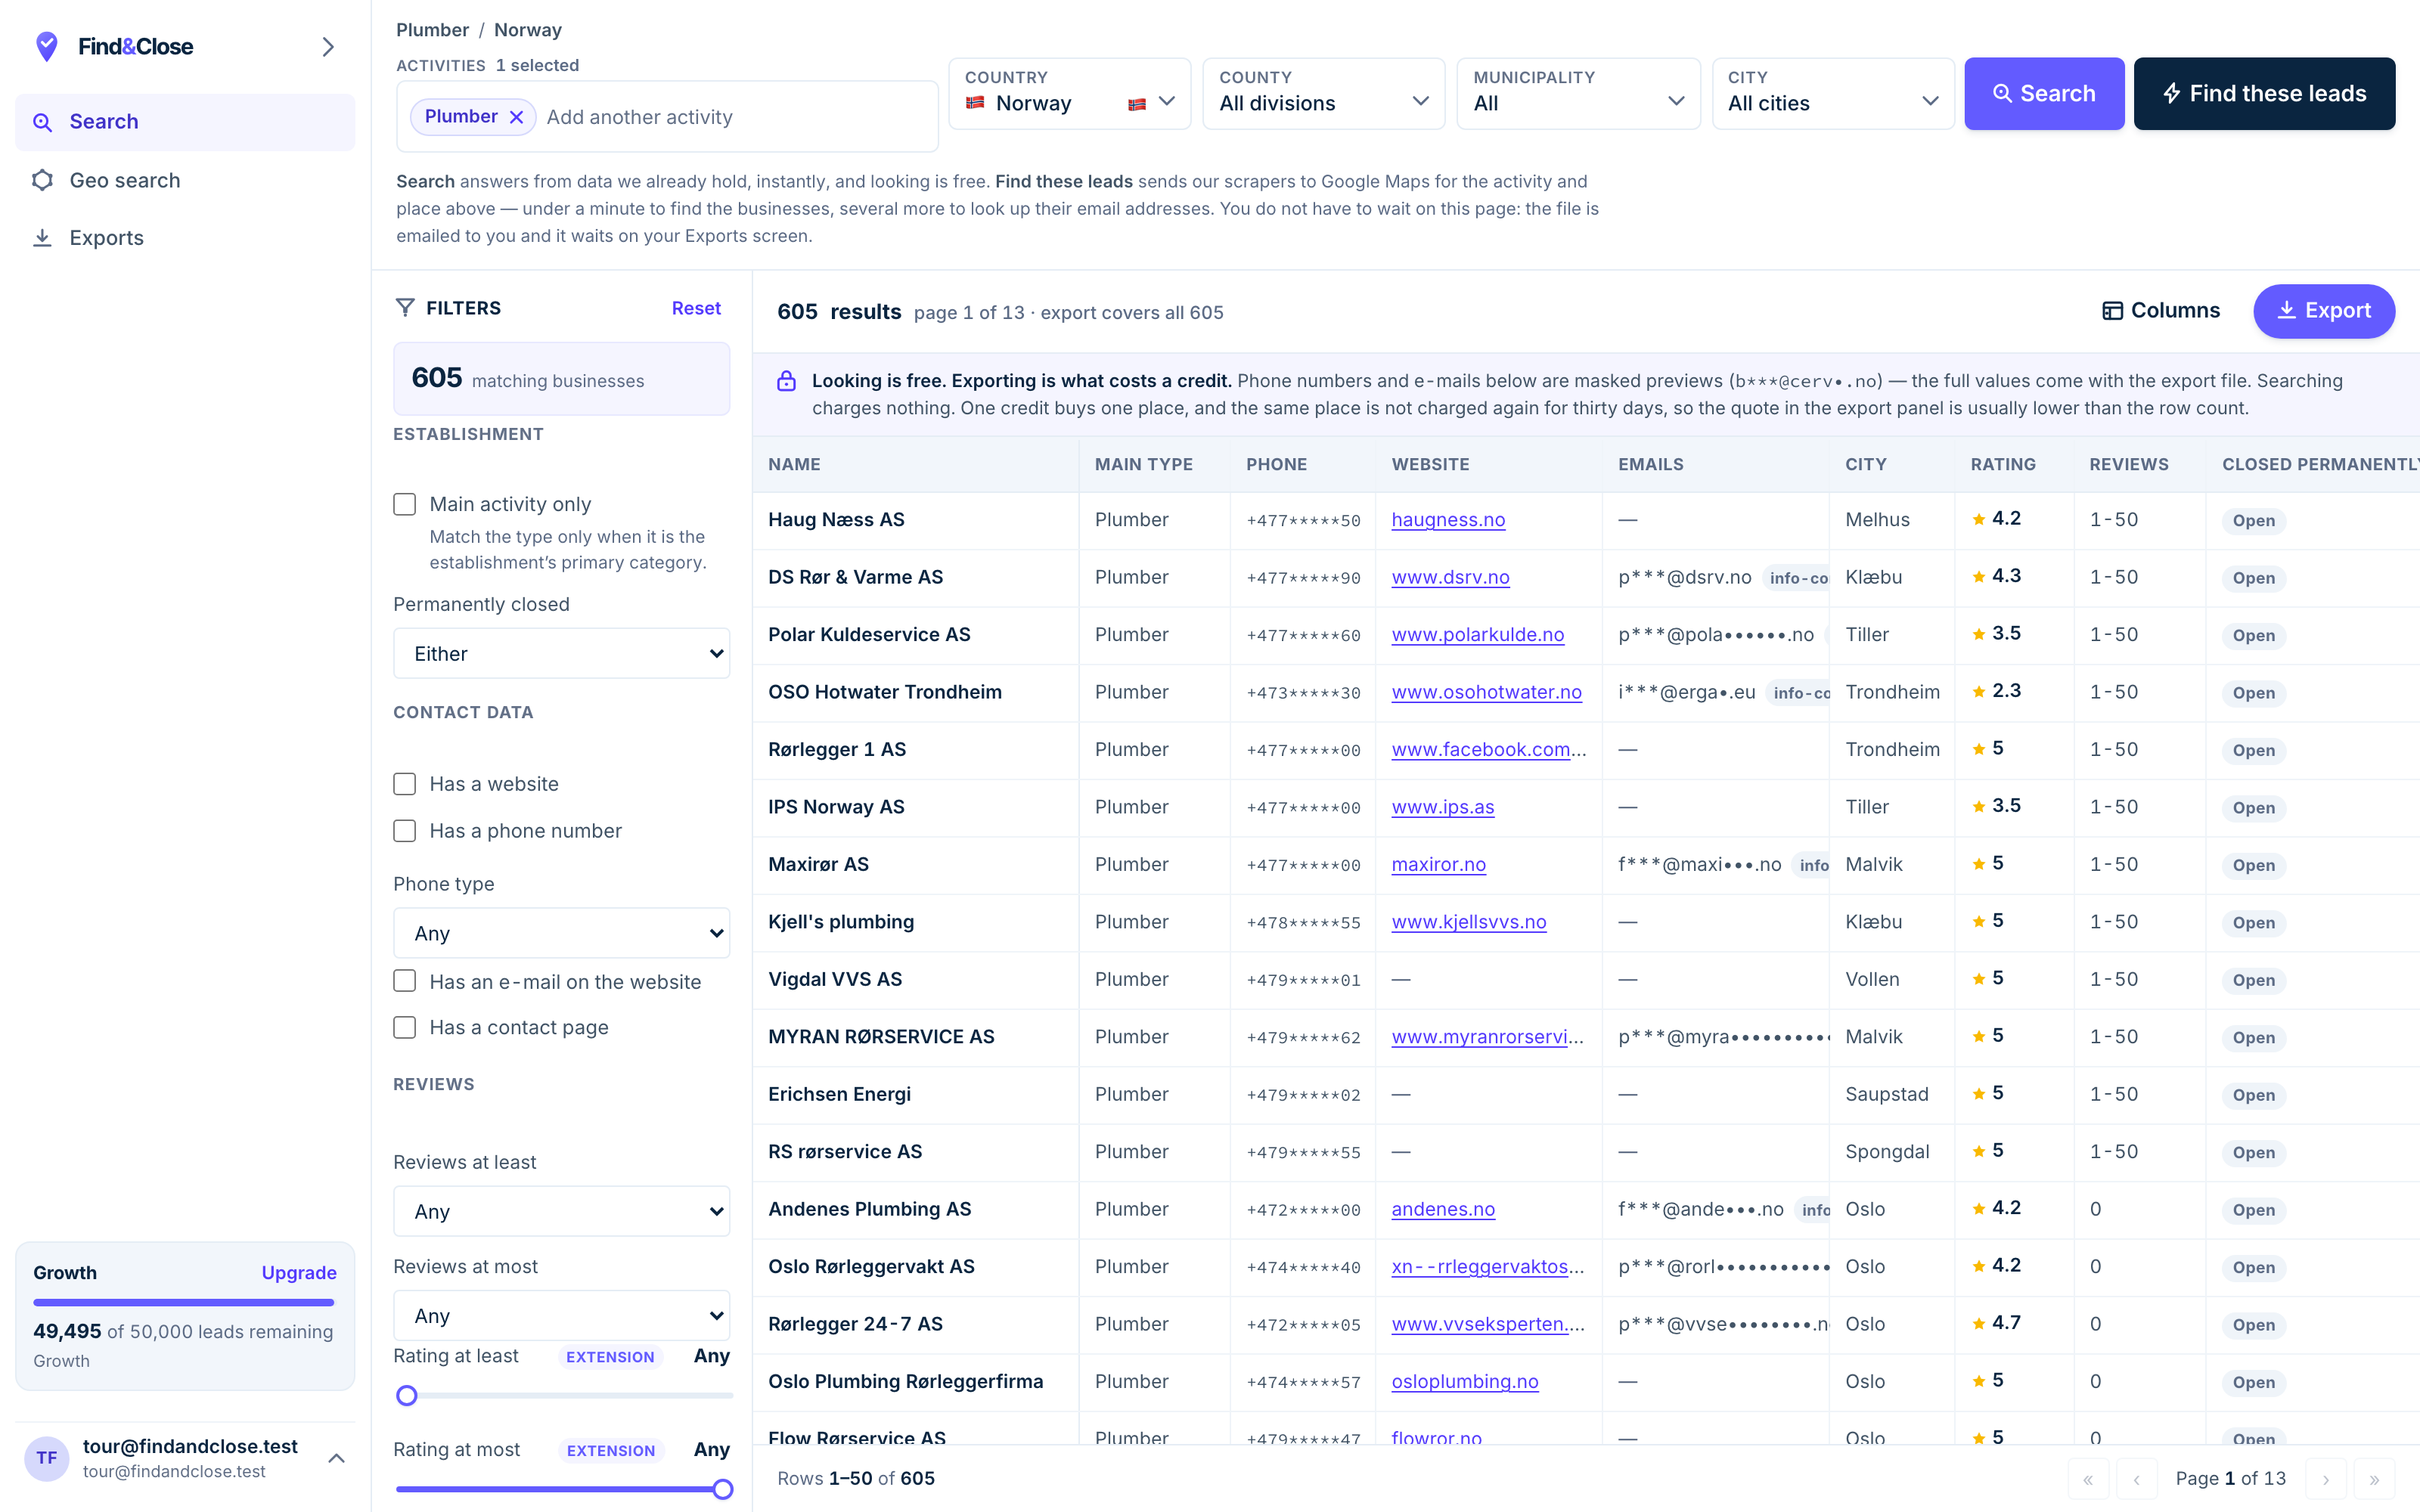The image size is (2420, 1512).
Task: Open Exports in the sidebar
Action: pos(185,238)
